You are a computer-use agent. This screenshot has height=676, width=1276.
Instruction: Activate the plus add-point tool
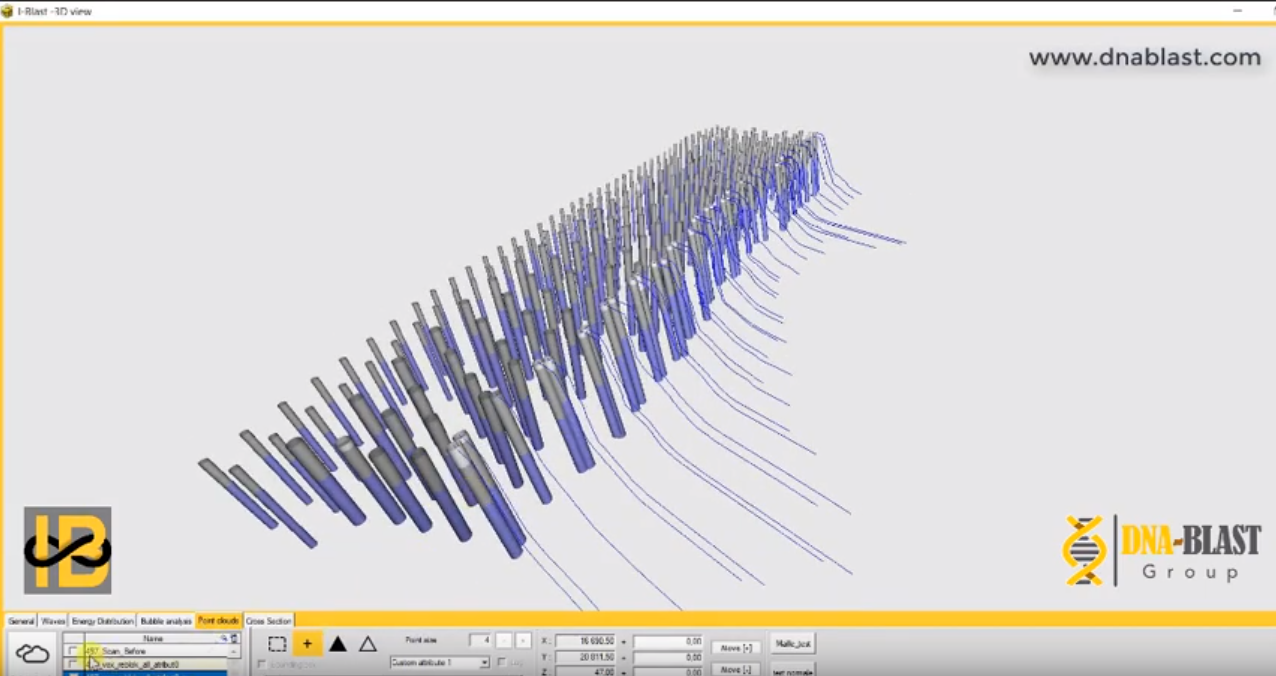307,644
